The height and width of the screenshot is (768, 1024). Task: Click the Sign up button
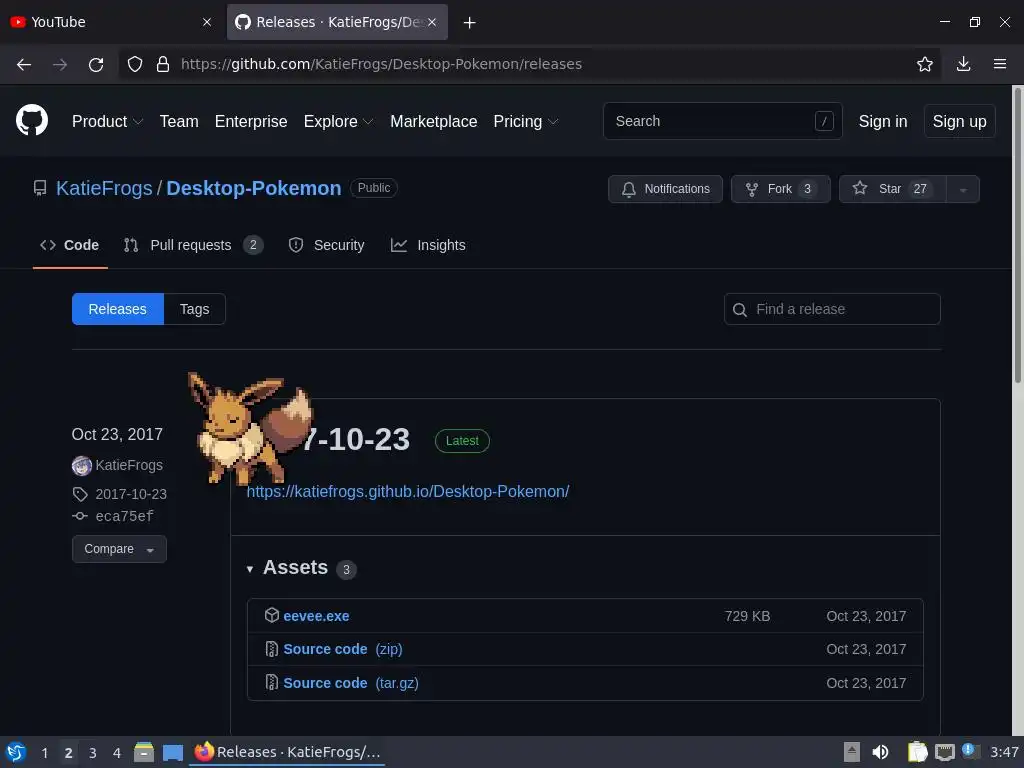click(959, 121)
